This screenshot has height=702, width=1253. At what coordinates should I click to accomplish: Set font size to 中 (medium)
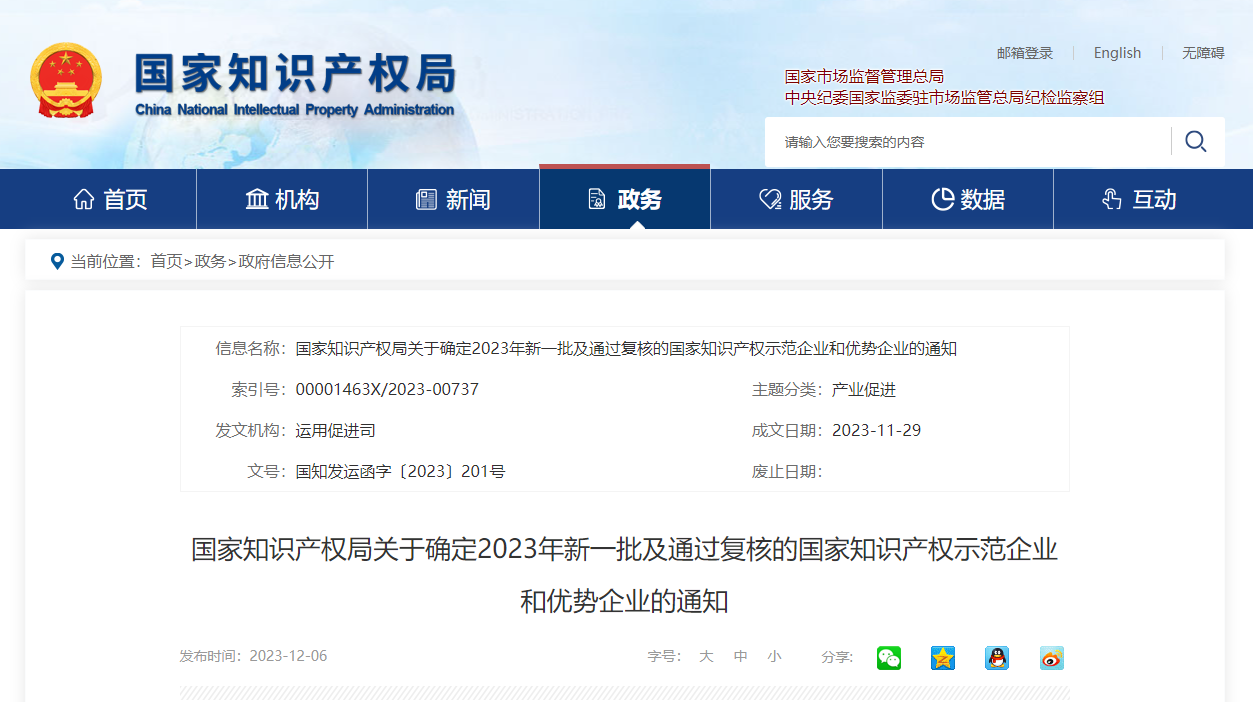[740, 657]
